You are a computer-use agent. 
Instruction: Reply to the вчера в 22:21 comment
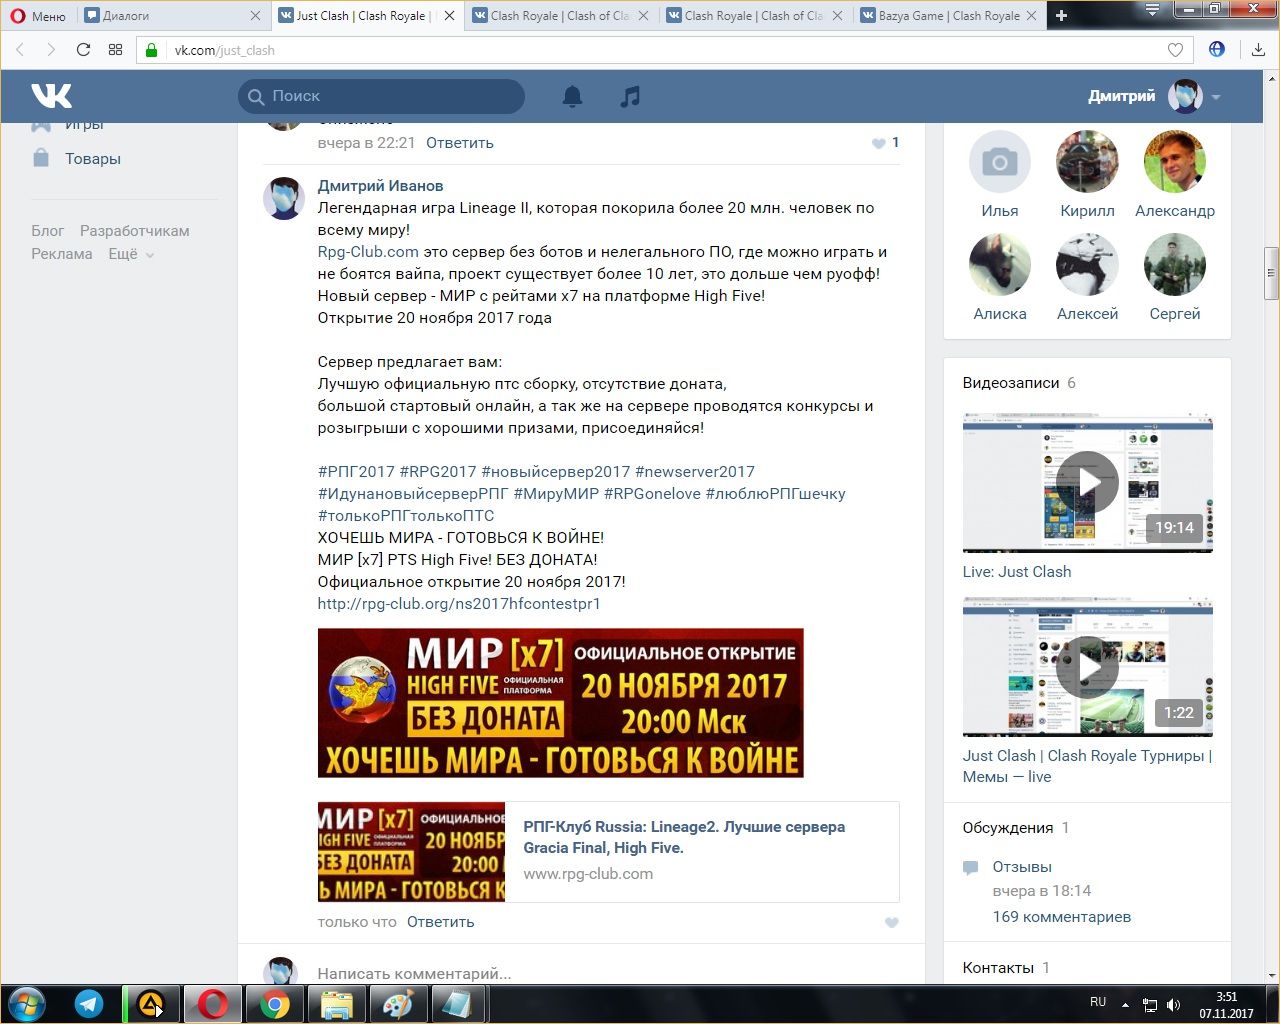point(460,142)
